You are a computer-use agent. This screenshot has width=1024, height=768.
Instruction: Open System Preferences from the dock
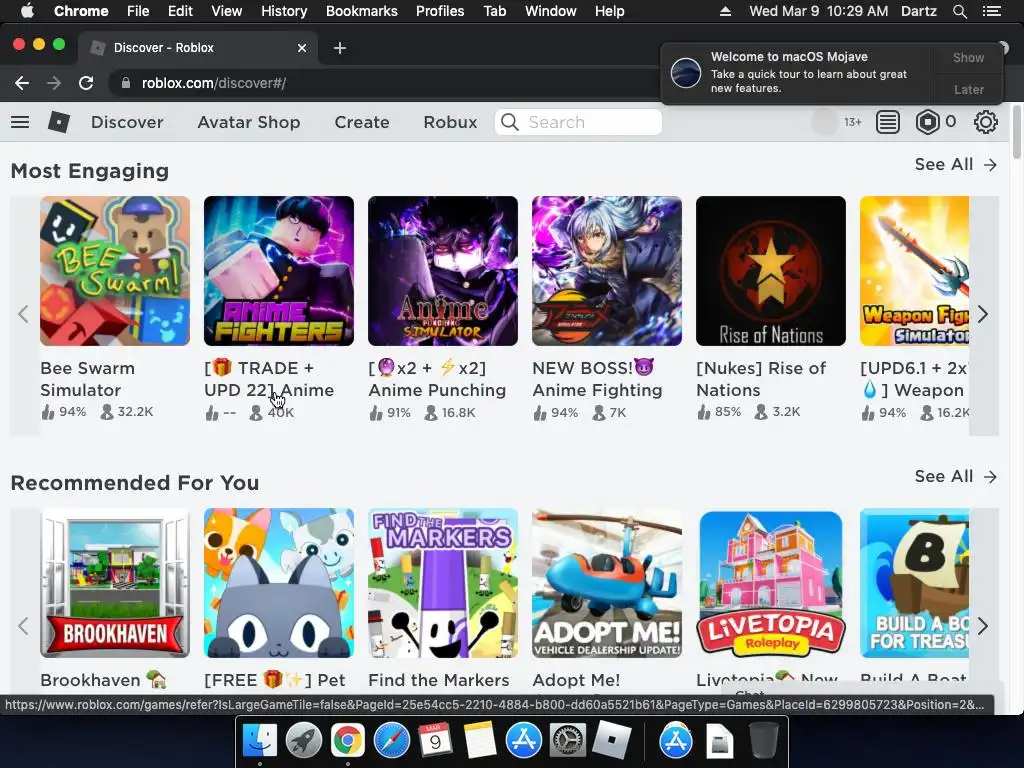568,741
